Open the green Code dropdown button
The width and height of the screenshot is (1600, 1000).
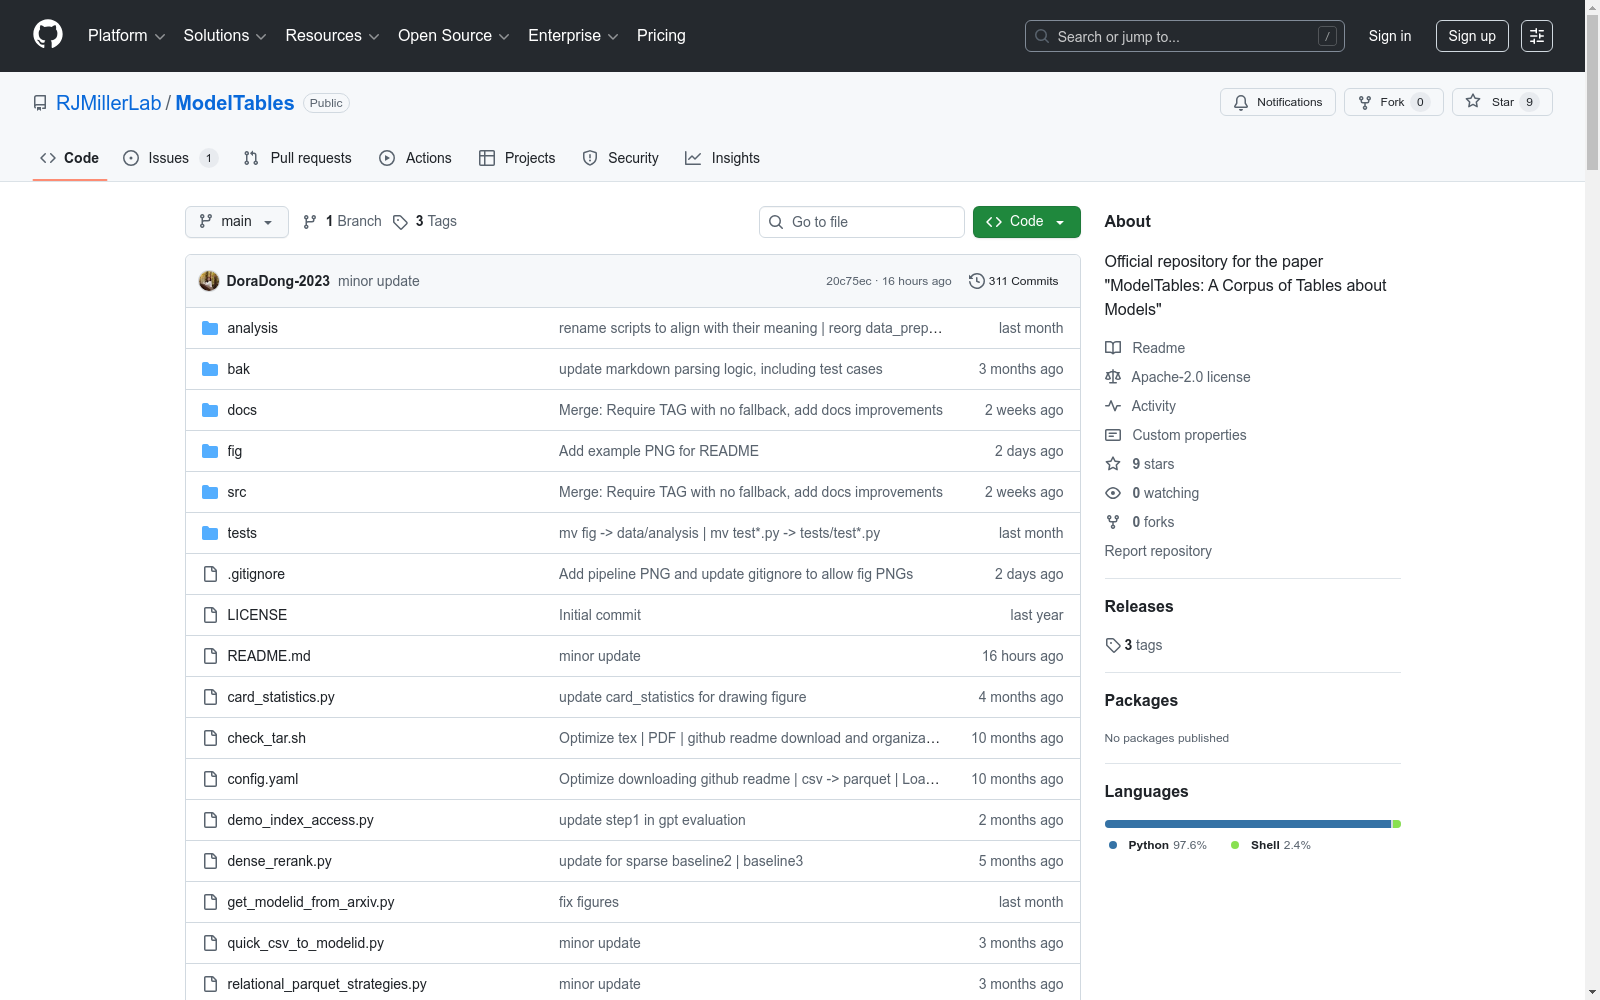point(1027,222)
